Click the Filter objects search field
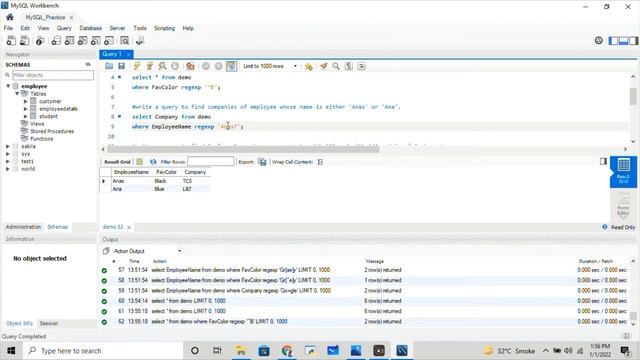Viewport: 640px width, 360px height. click(53, 75)
